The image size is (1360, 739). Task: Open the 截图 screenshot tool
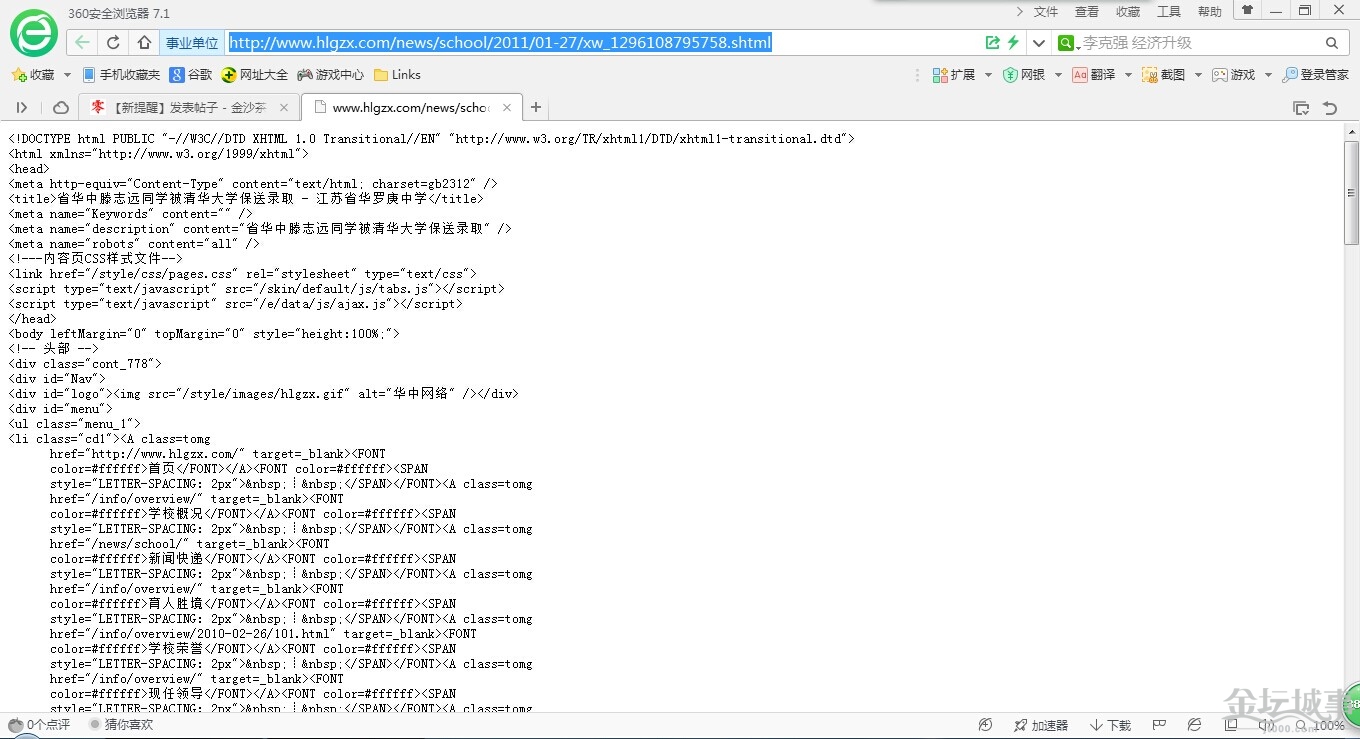tap(1164, 75)
